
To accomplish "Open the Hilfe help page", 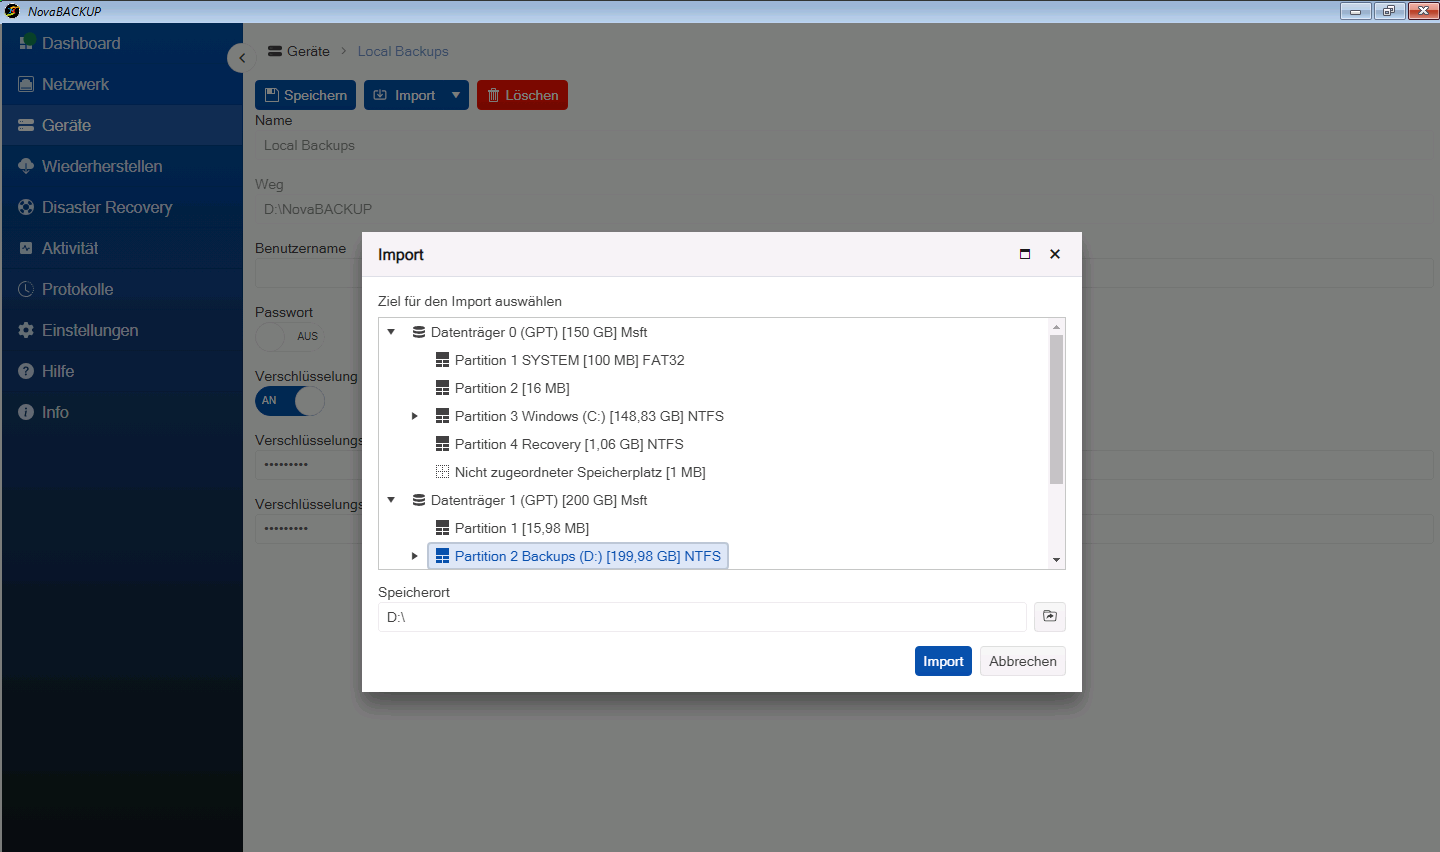I will (122, 371).
